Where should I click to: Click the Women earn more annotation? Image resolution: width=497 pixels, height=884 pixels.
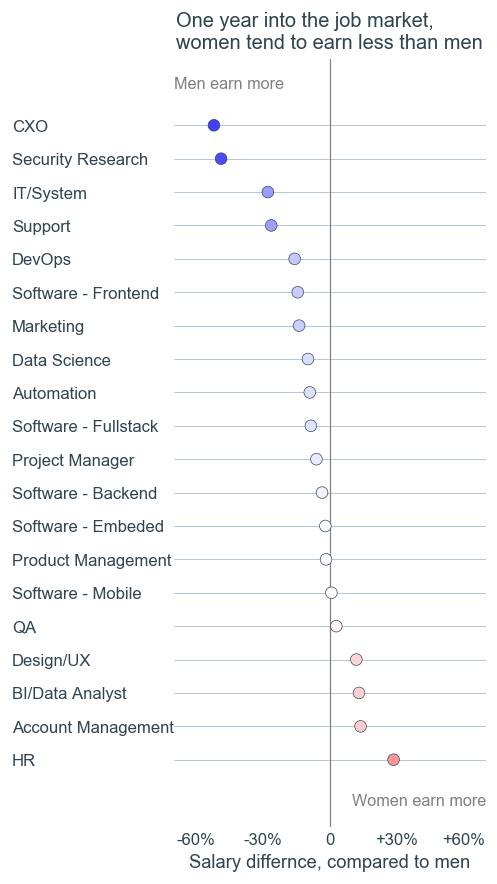(419, 801)
